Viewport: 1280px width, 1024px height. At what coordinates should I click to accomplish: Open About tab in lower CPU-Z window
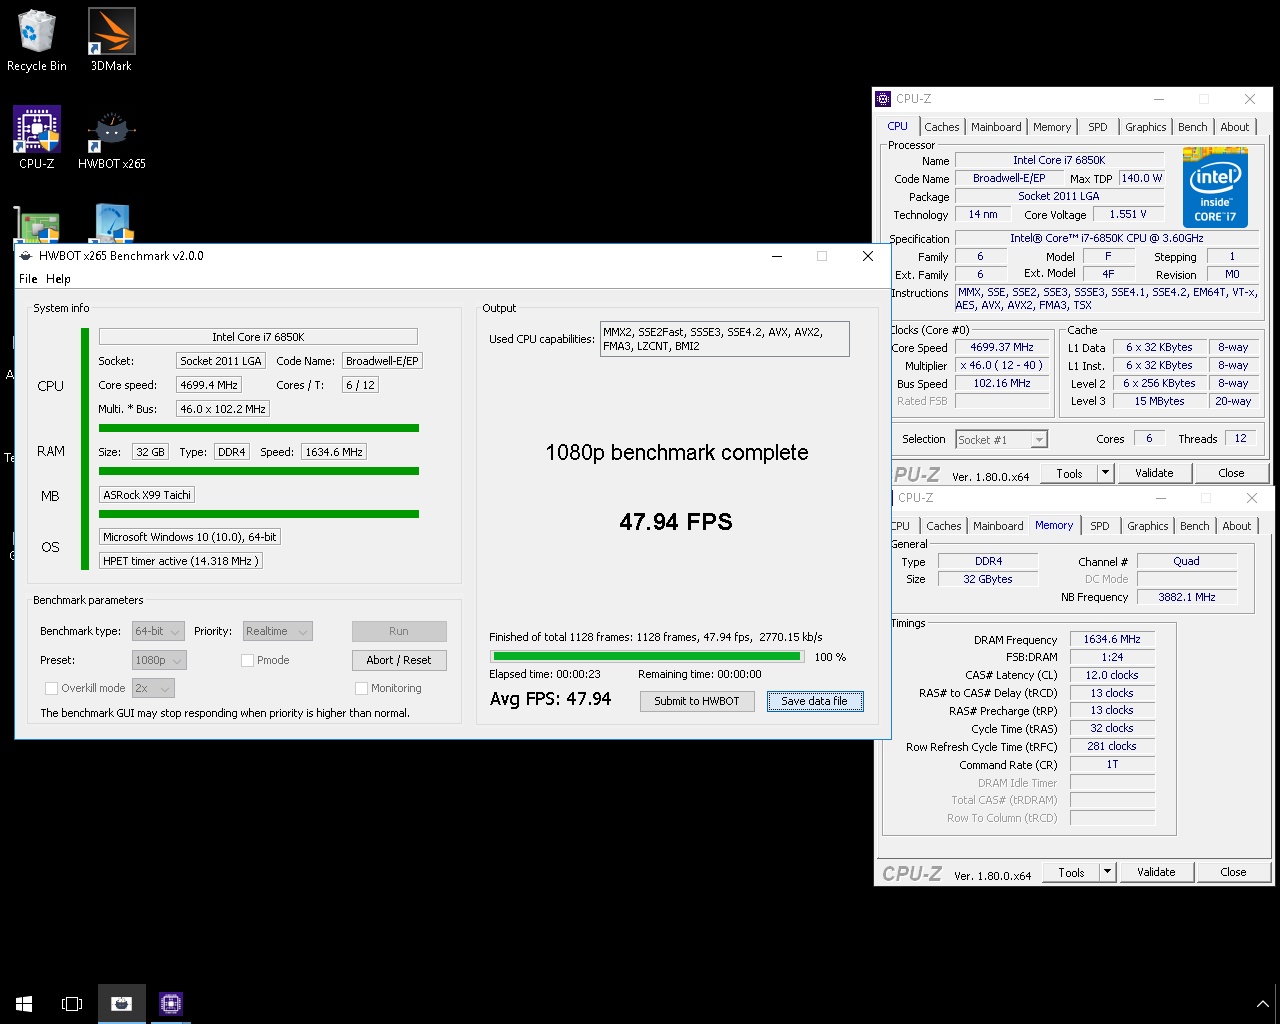[x=1237, y=526]
